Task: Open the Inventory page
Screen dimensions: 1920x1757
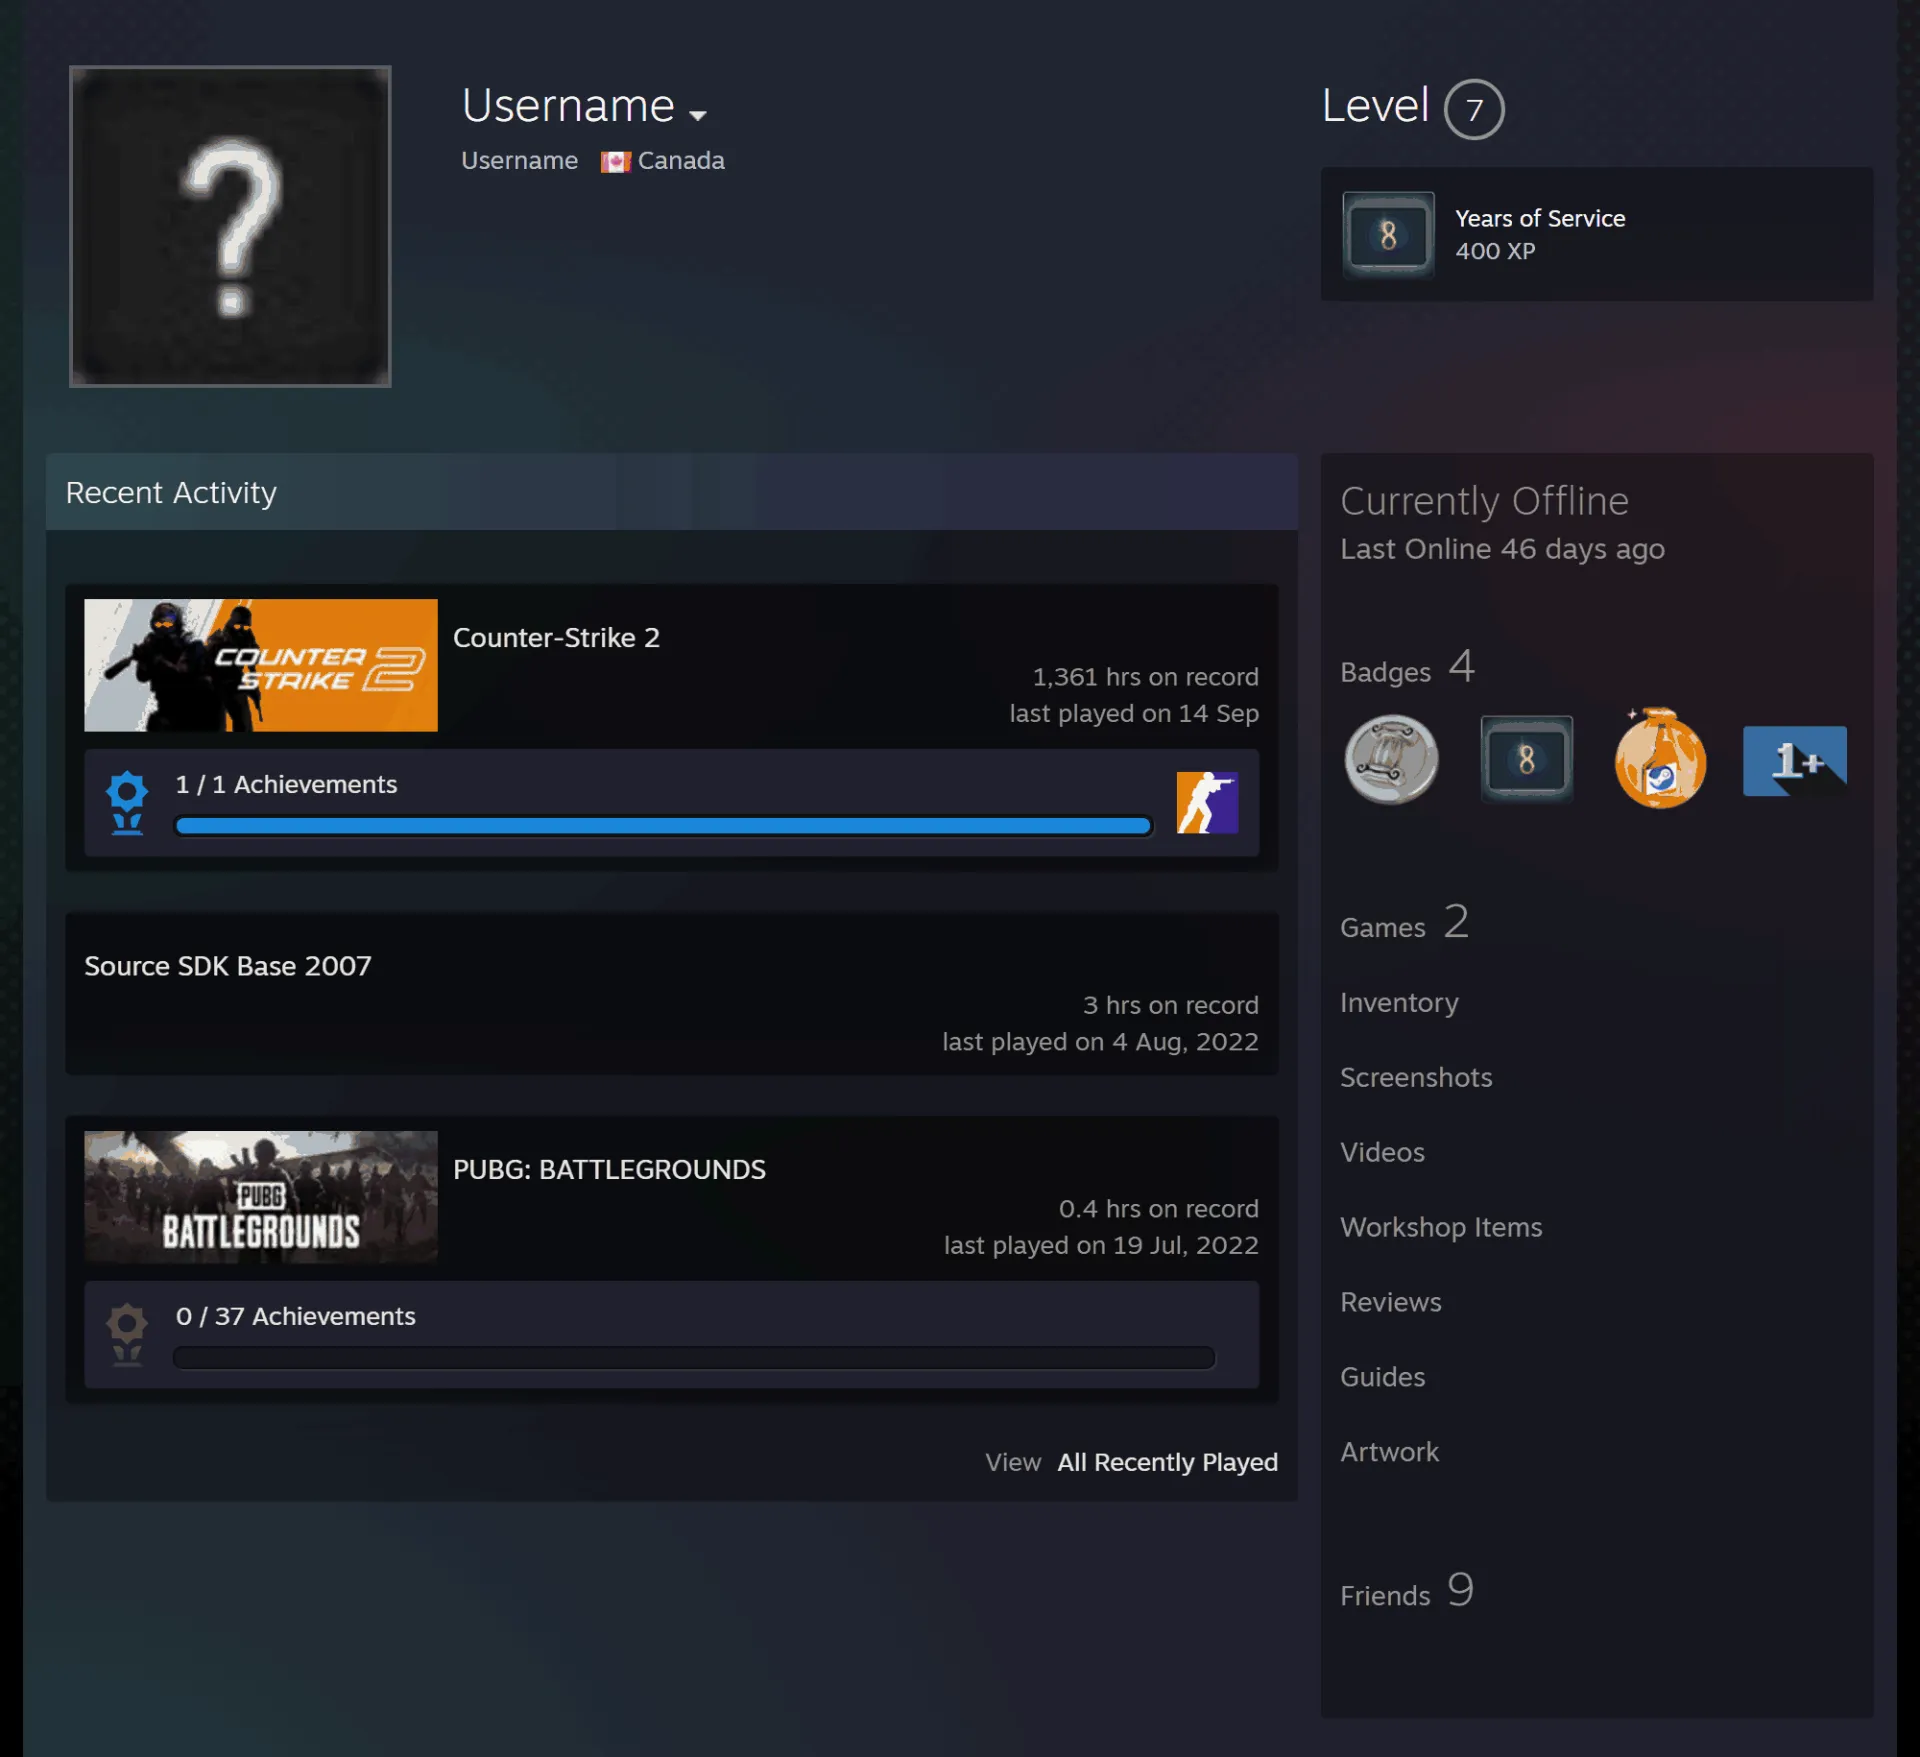Action: [x=1399, y=1002]
